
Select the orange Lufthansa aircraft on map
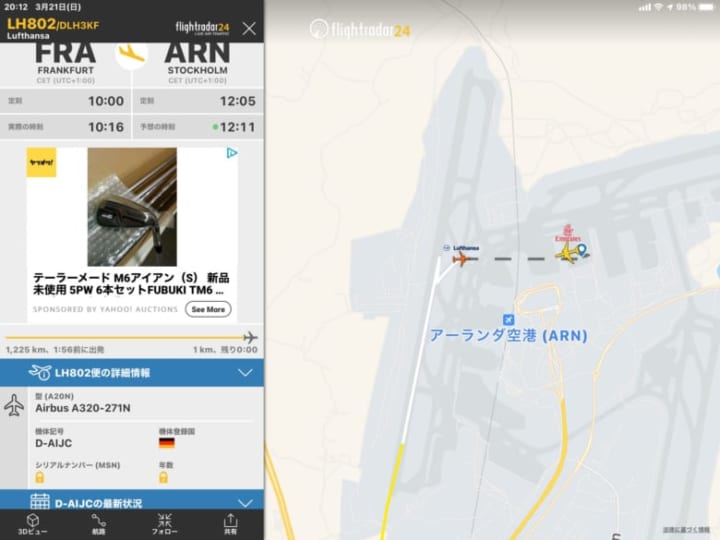[x=461, y=259]
